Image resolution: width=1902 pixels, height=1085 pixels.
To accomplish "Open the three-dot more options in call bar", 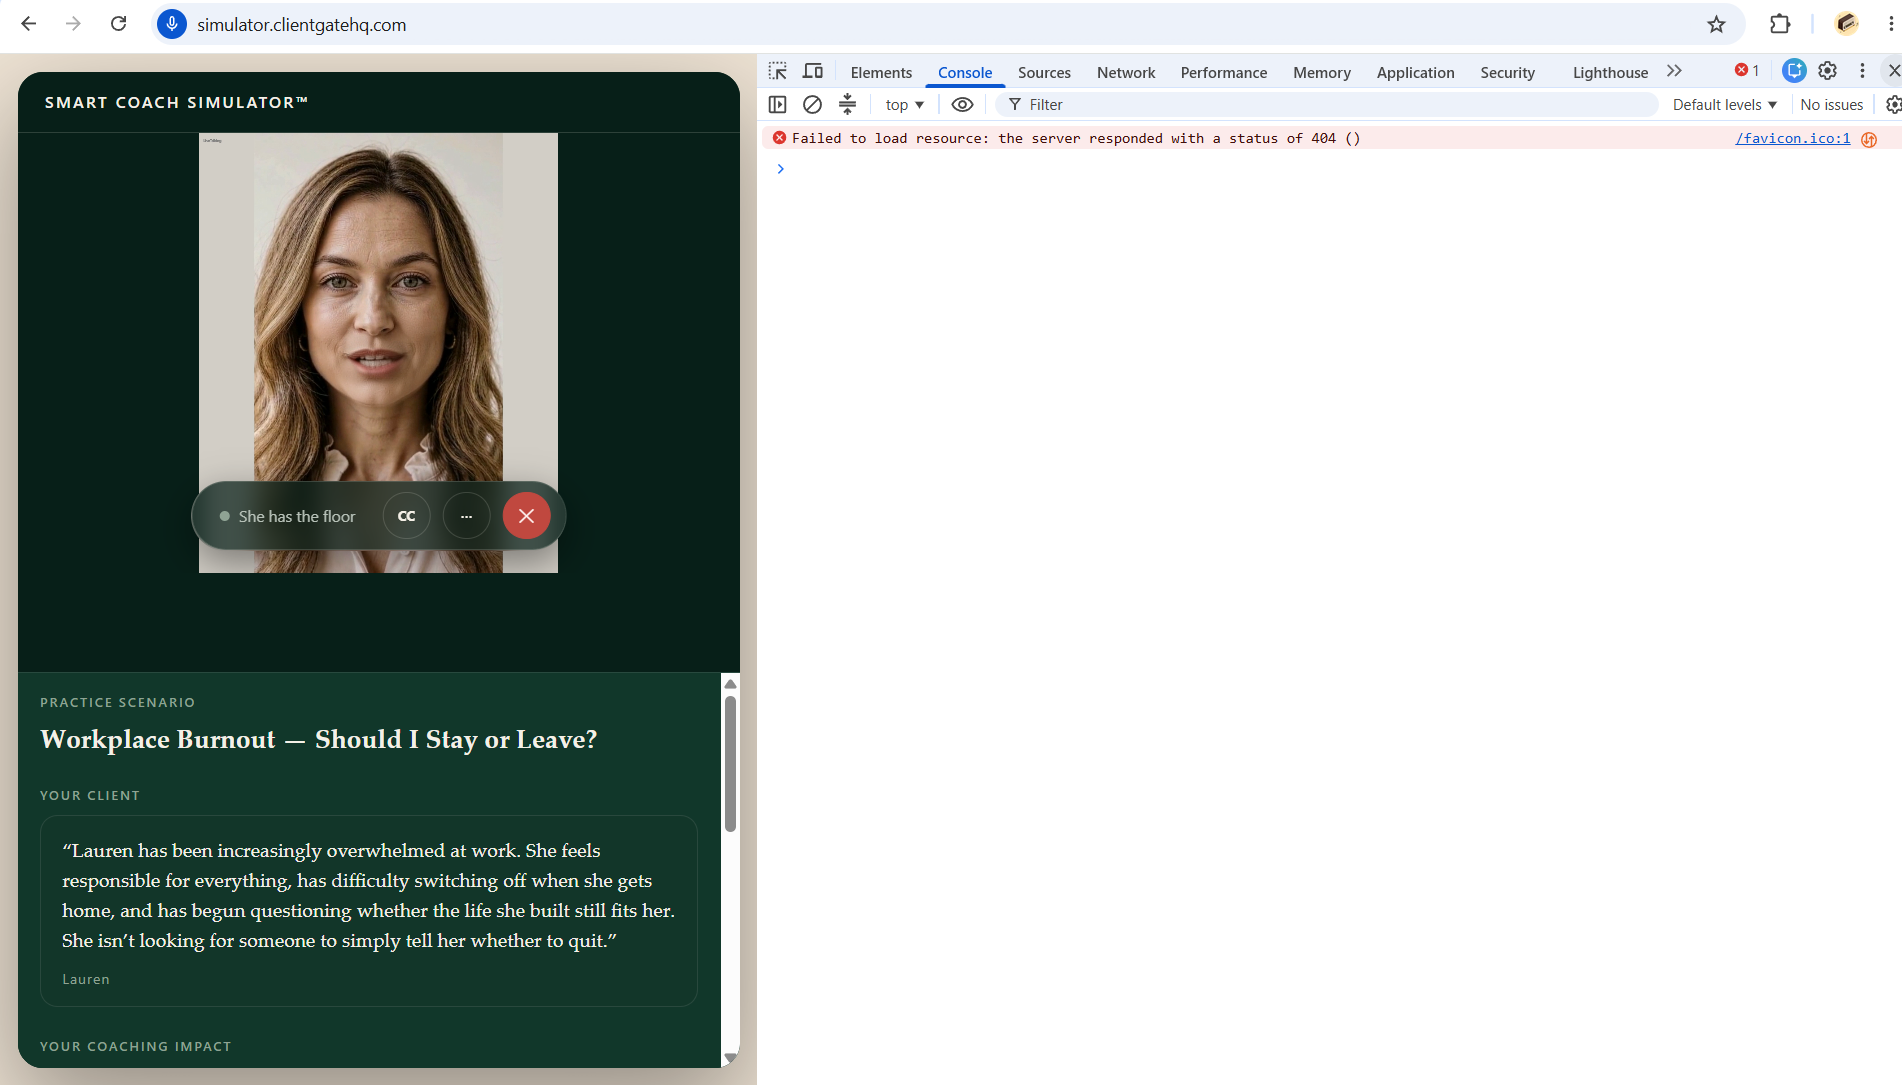I will coord(466,516).
